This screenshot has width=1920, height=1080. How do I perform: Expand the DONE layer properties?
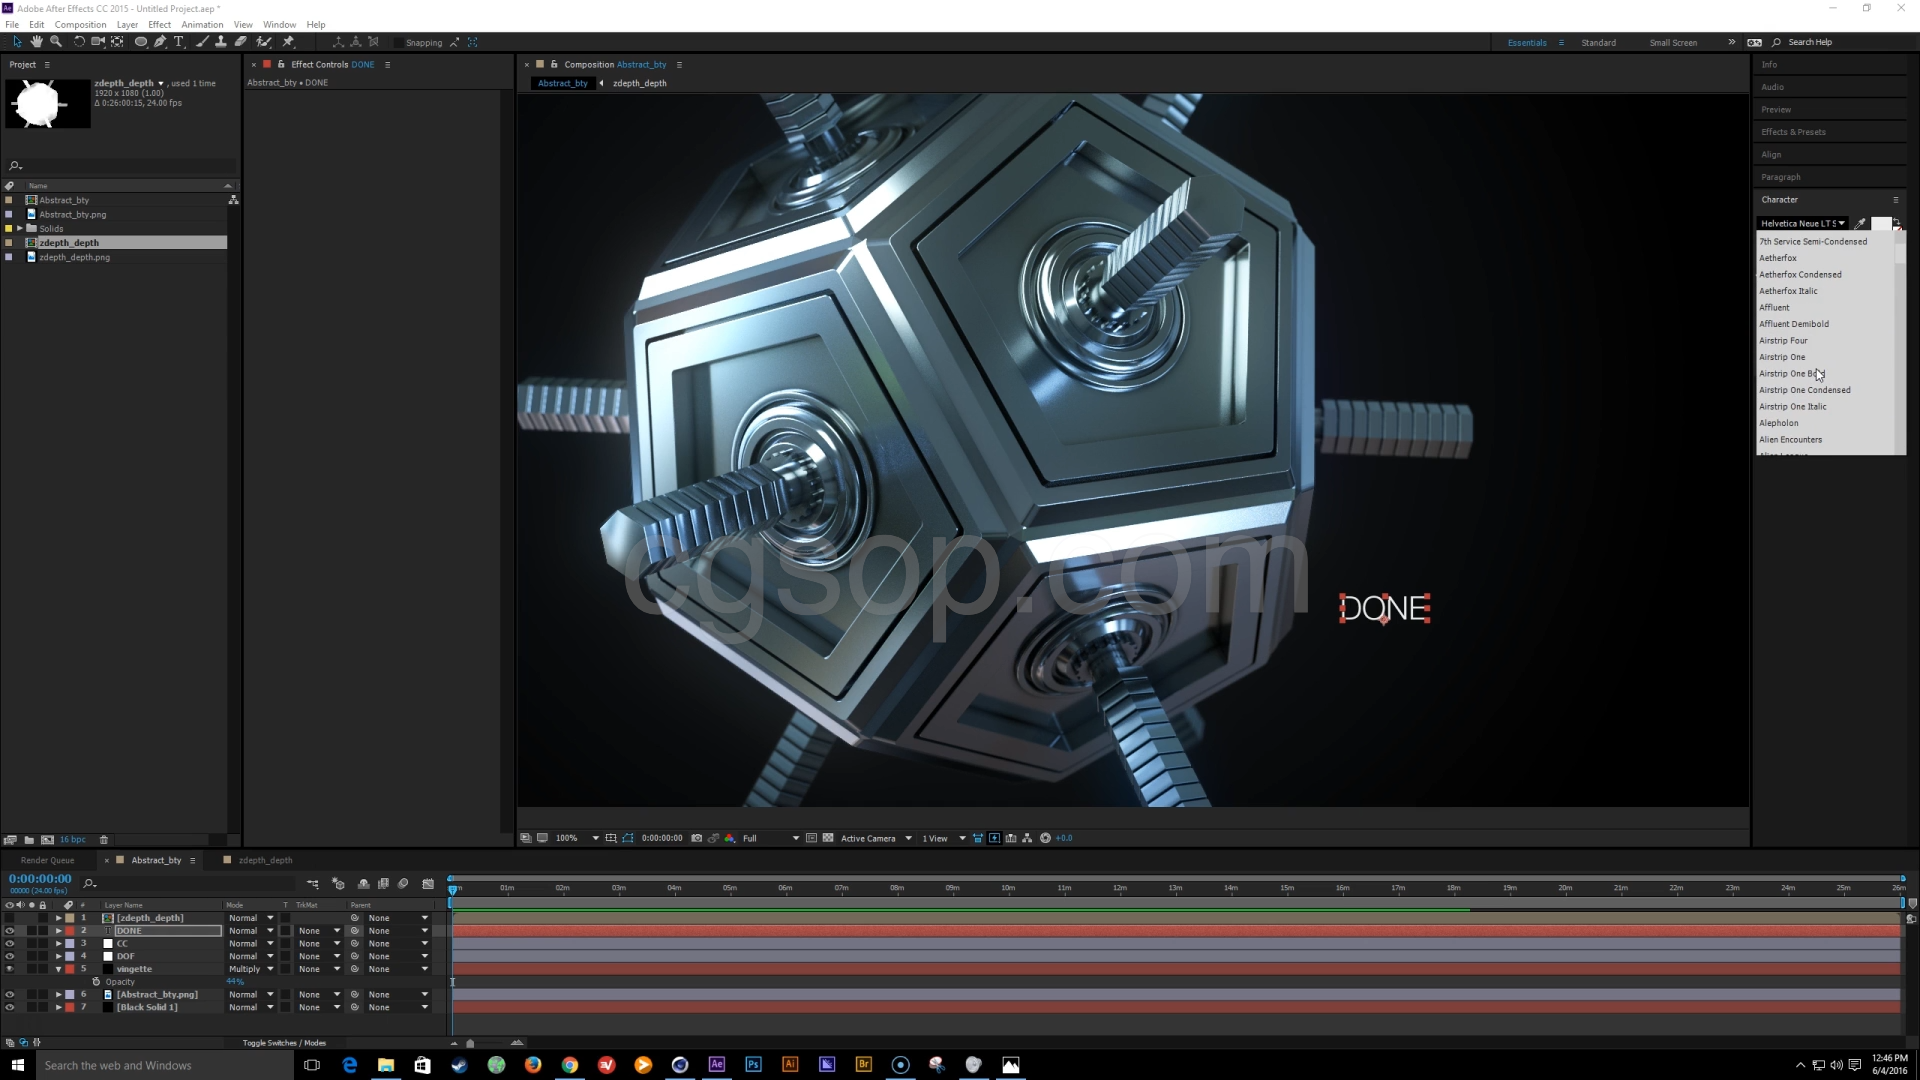59,931
